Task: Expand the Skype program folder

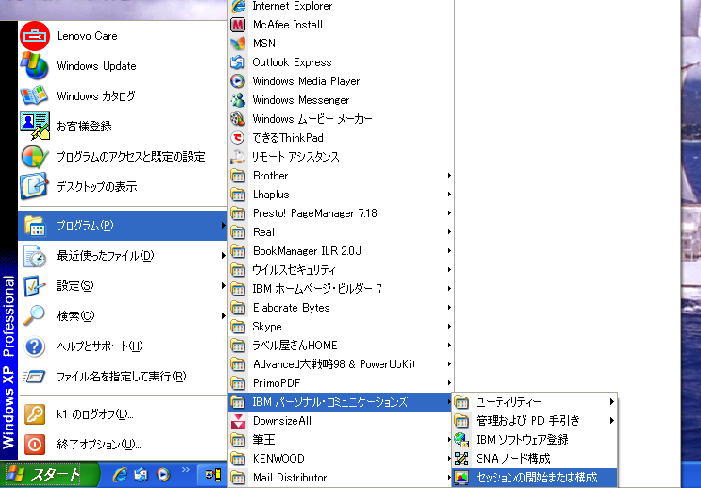Action: click(341, 327)
